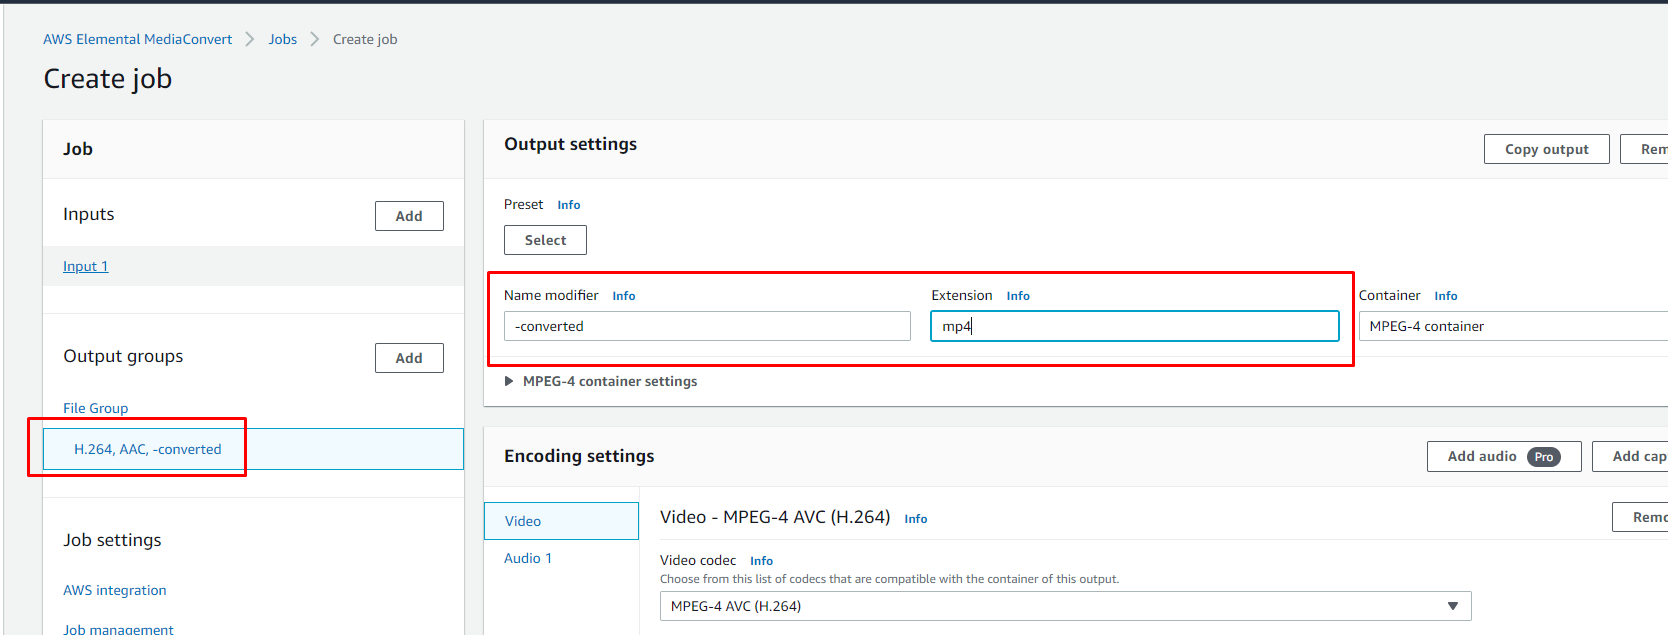This screenshot has height=635, width=1668.
Task: Show Info for Name modifier
Action: (624, 296)
